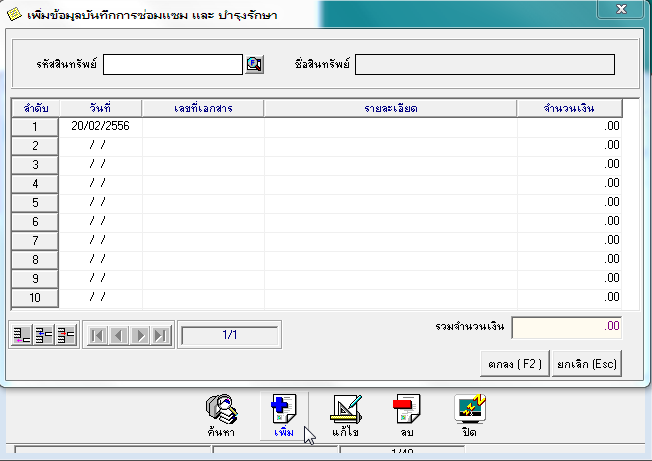Click the delete row icon with red arrow
The image size is (652, 461).
[65, 335]
